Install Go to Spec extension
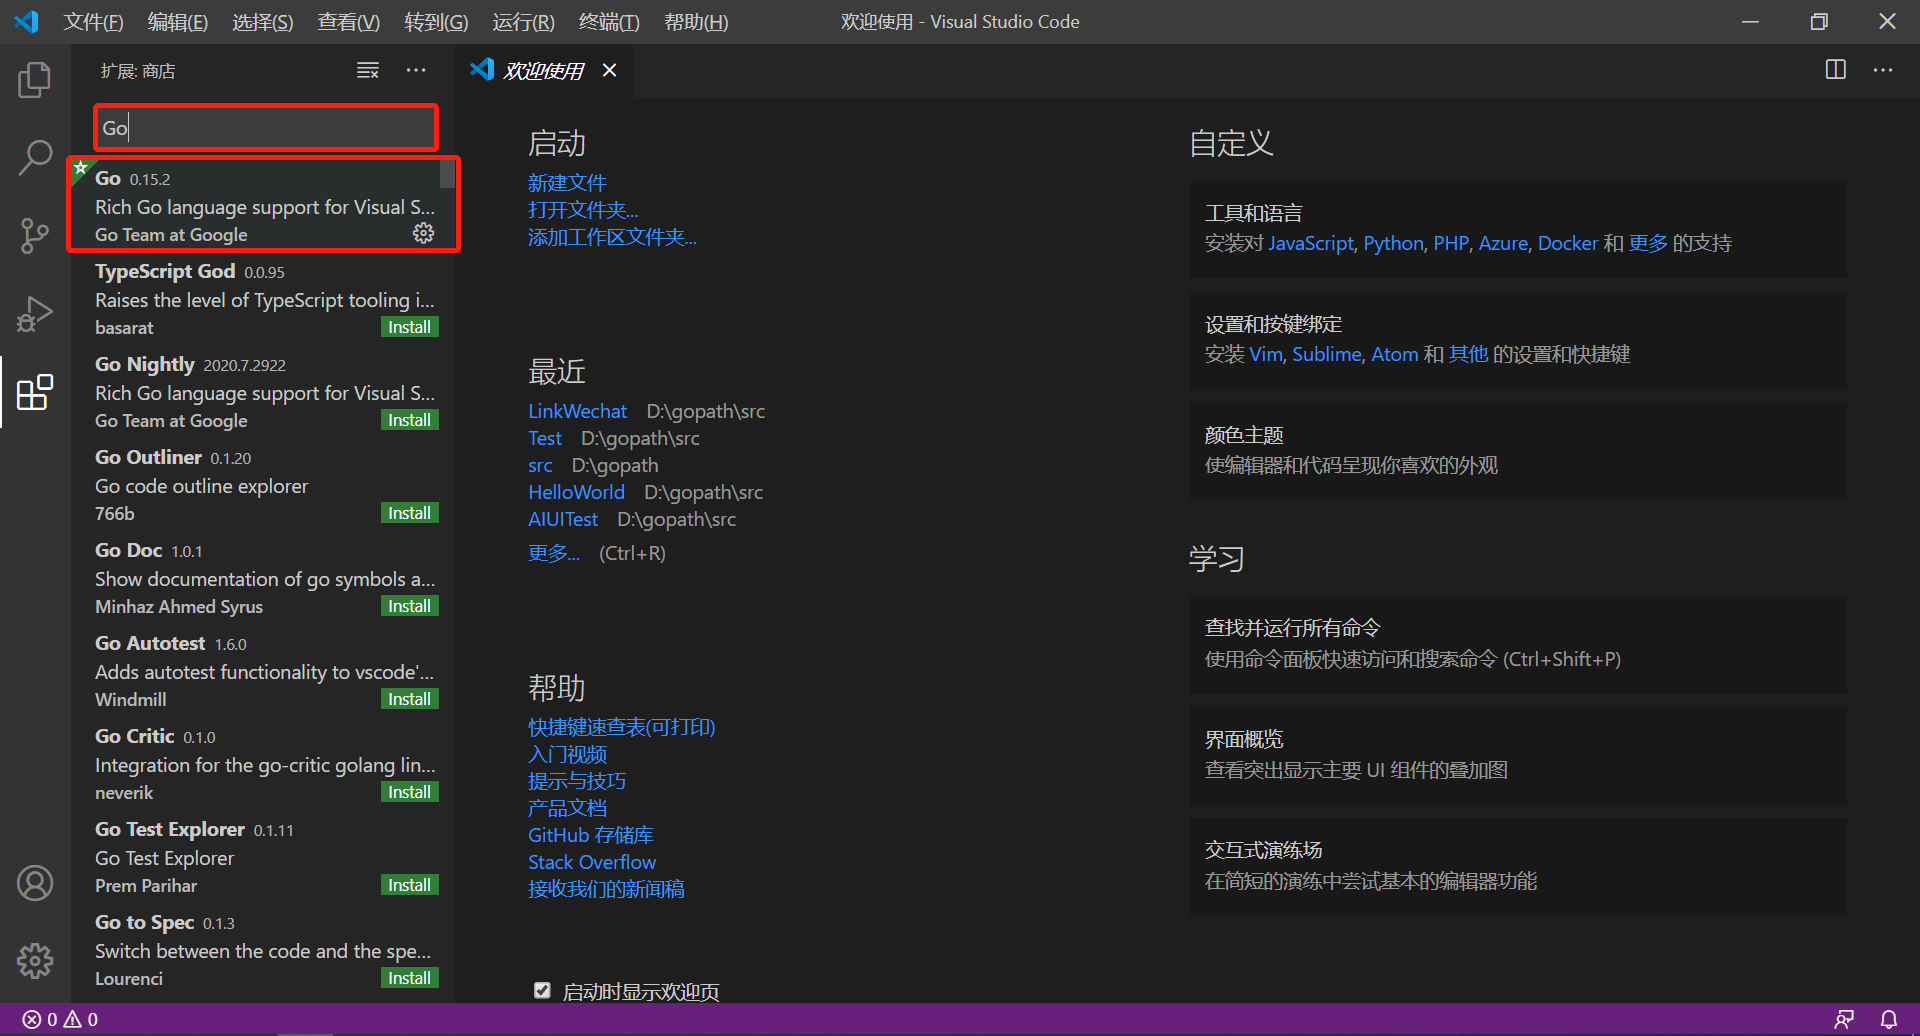1920x1036 pixels. pos(410,978)
